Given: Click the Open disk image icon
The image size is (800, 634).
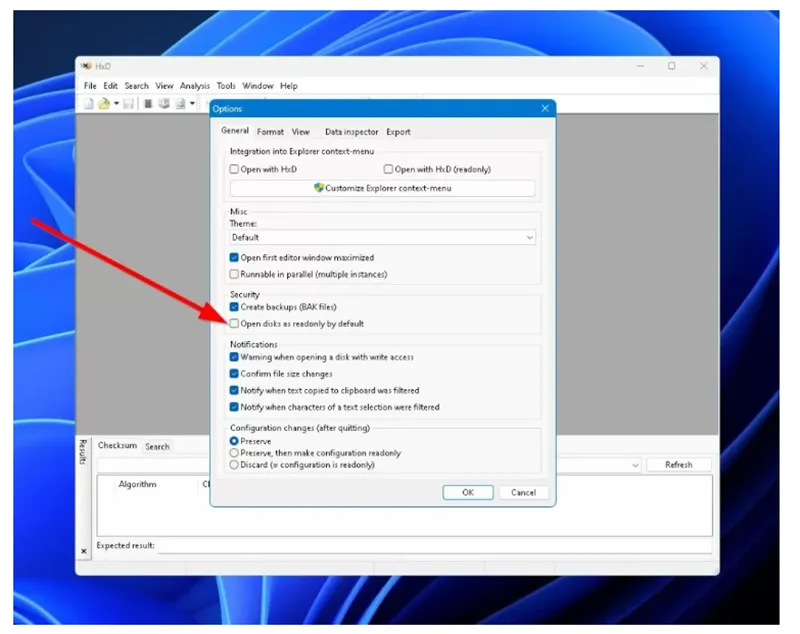Looking at the screenshot, I should tap(180, 104).
